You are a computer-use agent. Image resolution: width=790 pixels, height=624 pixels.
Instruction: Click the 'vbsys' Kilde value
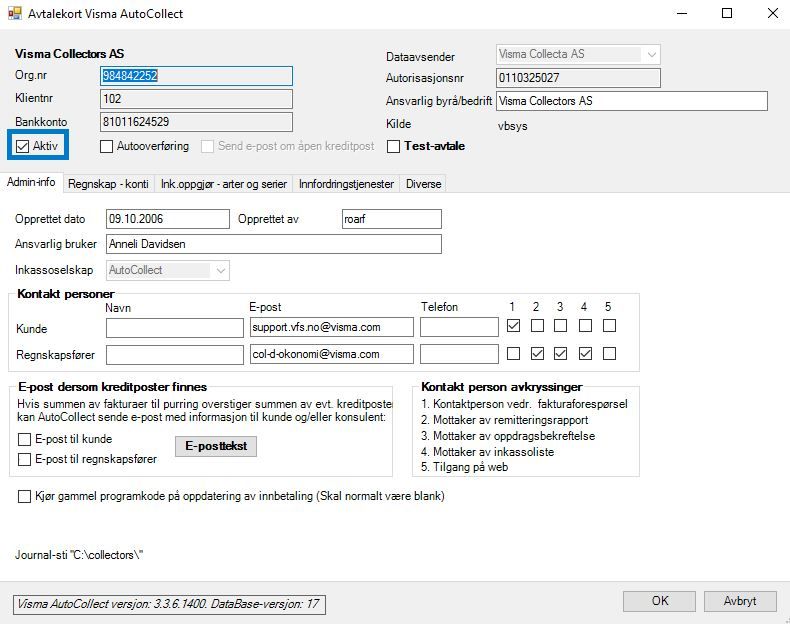[x=513, y=126]
